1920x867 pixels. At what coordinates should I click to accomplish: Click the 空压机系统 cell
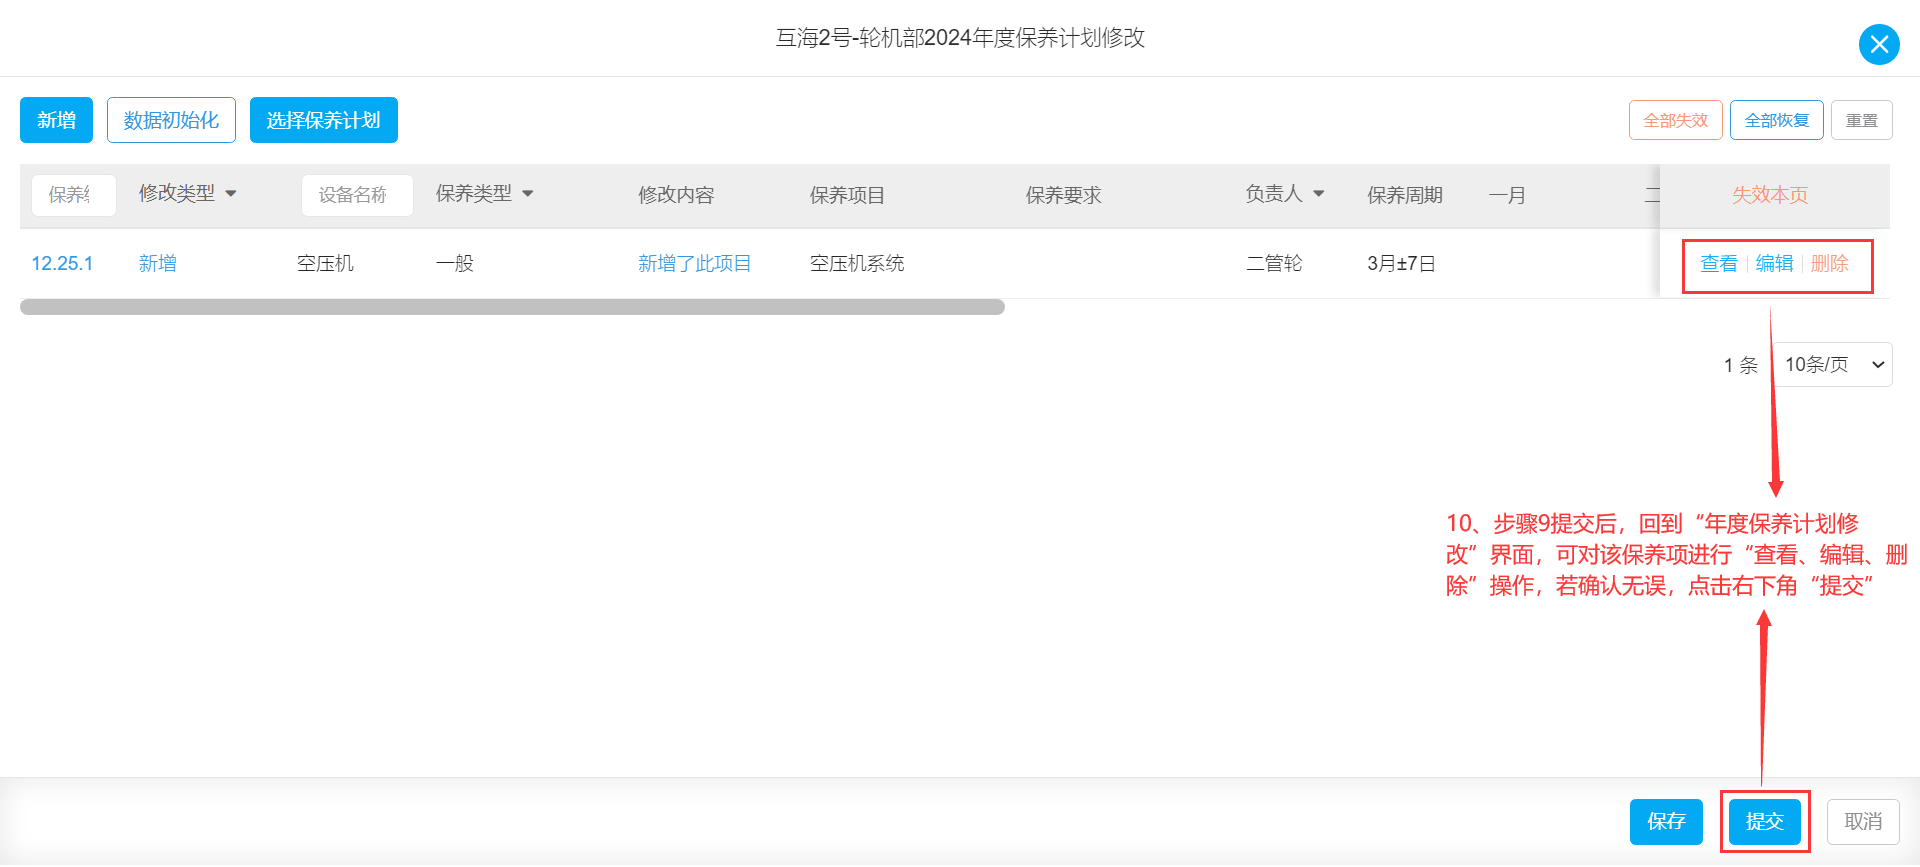857,263
